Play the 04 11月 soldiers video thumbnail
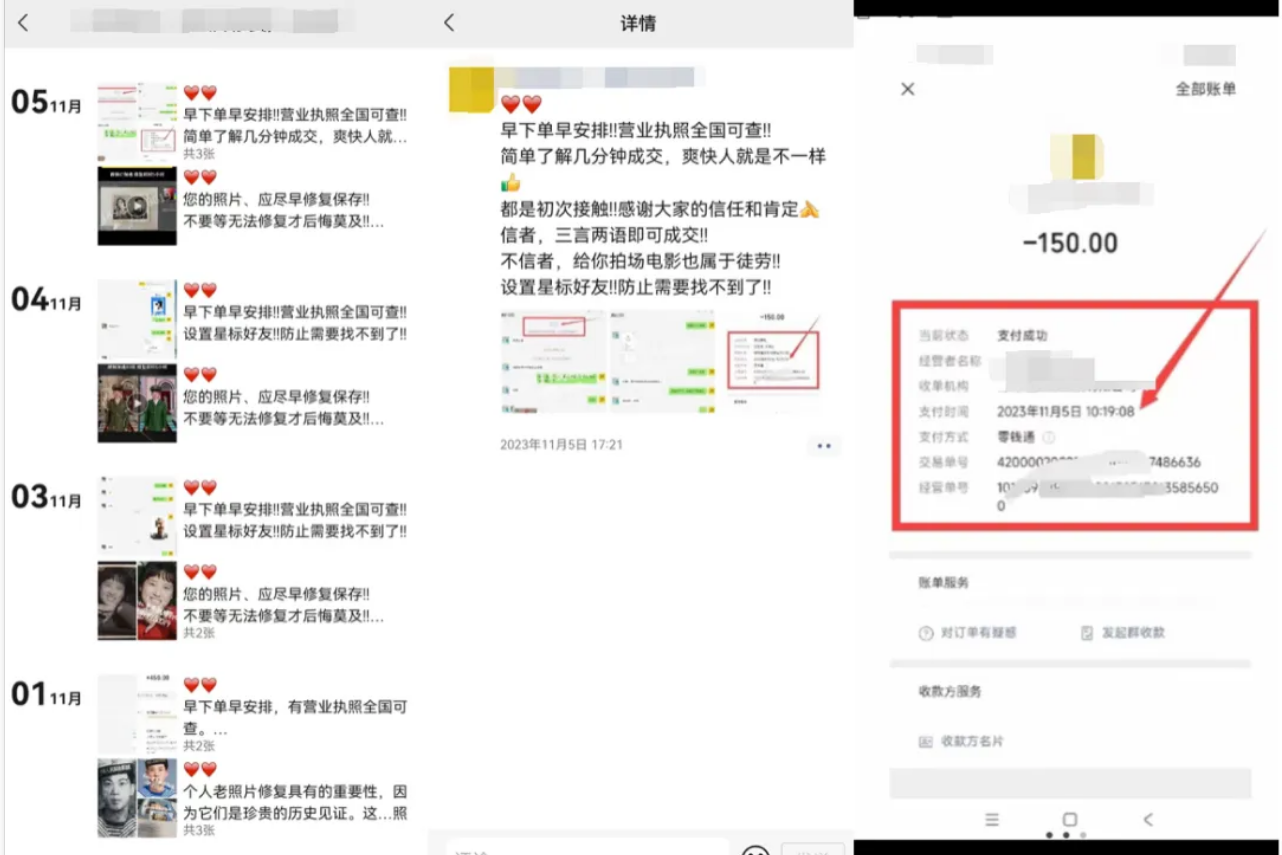This screenshot has height=855, width=1282. (x=137, y=403)
